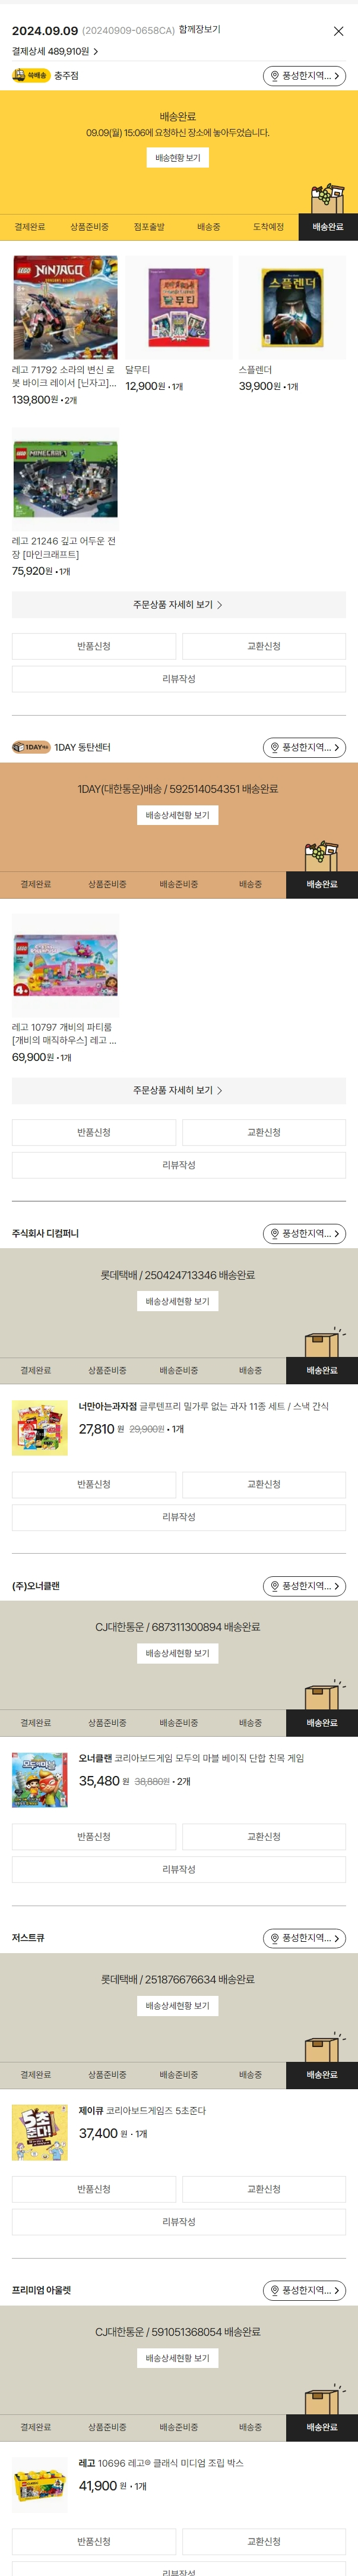Open the 스플렌더 board game thumbnail

click(292, 307)
